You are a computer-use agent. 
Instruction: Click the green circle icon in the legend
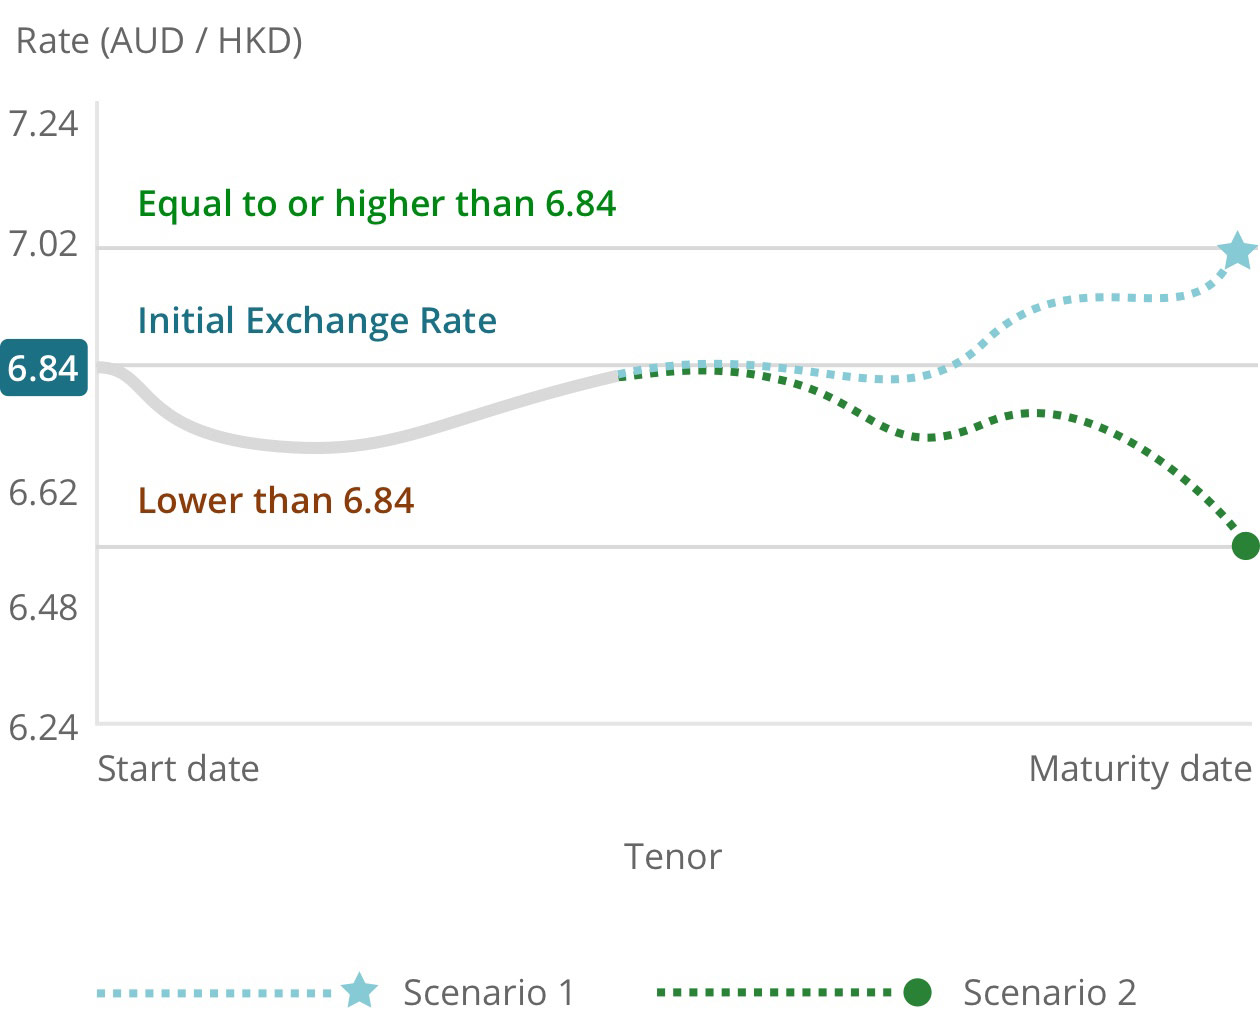coord(917,992)
